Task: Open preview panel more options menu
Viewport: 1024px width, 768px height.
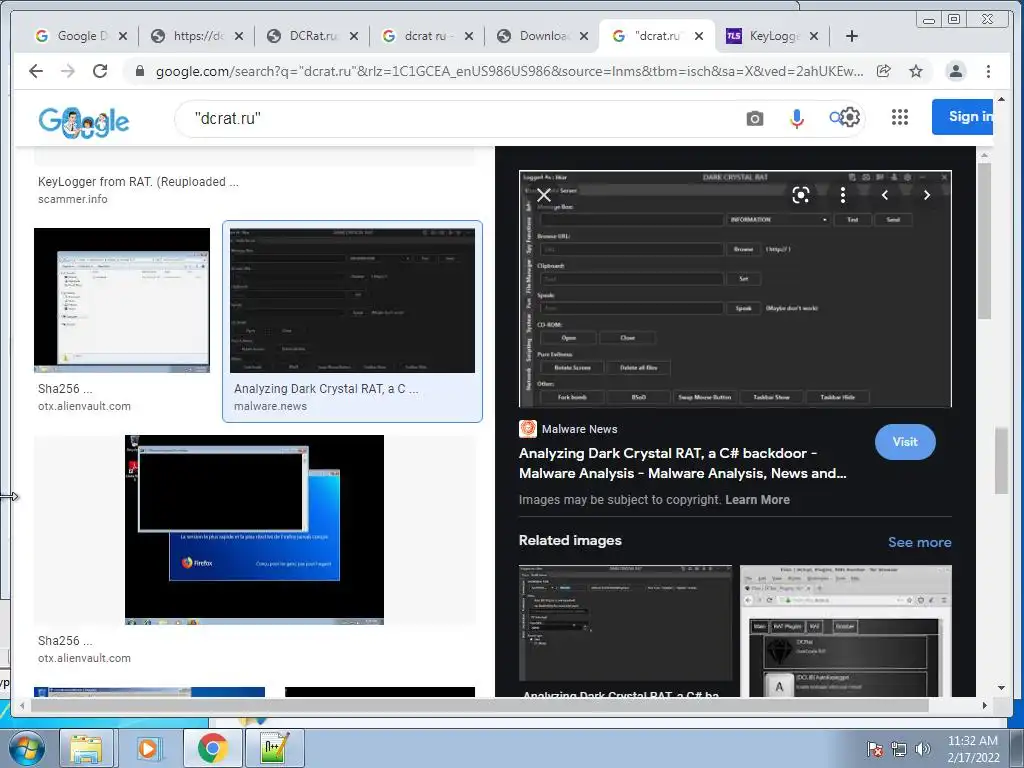Action: (x=842, y=195)
